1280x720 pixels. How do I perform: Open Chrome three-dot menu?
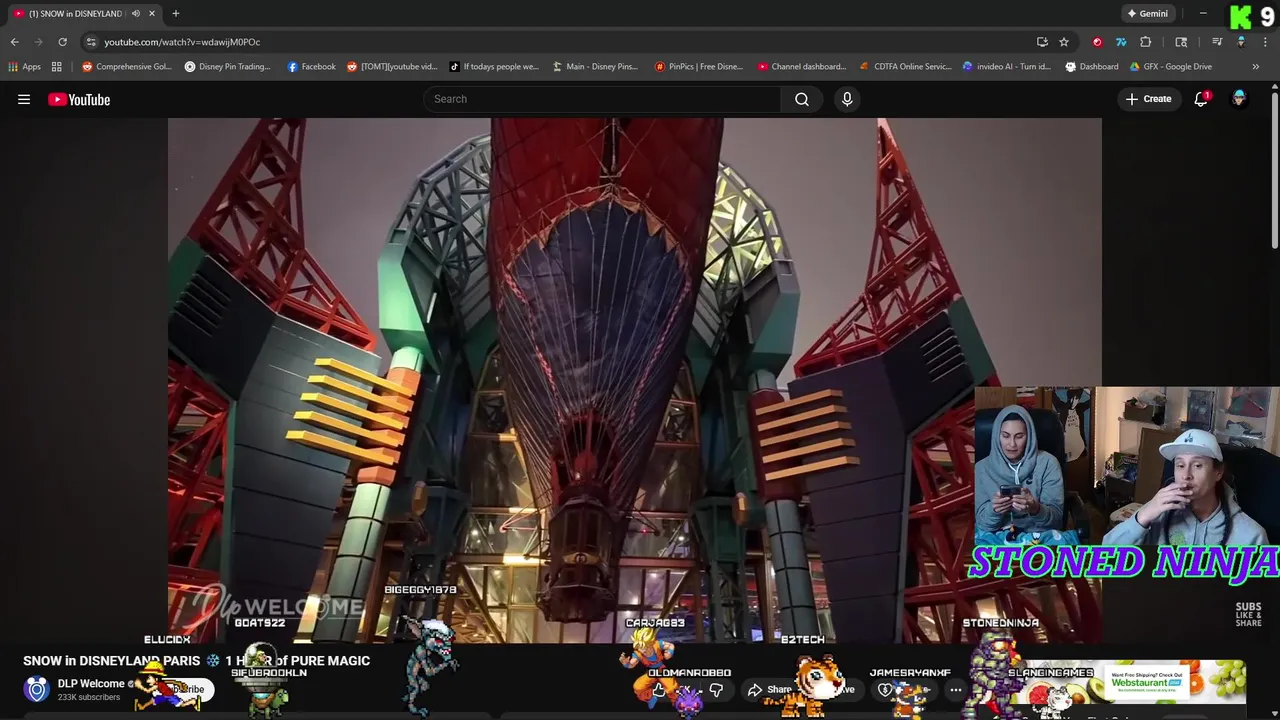[1265, 42]
